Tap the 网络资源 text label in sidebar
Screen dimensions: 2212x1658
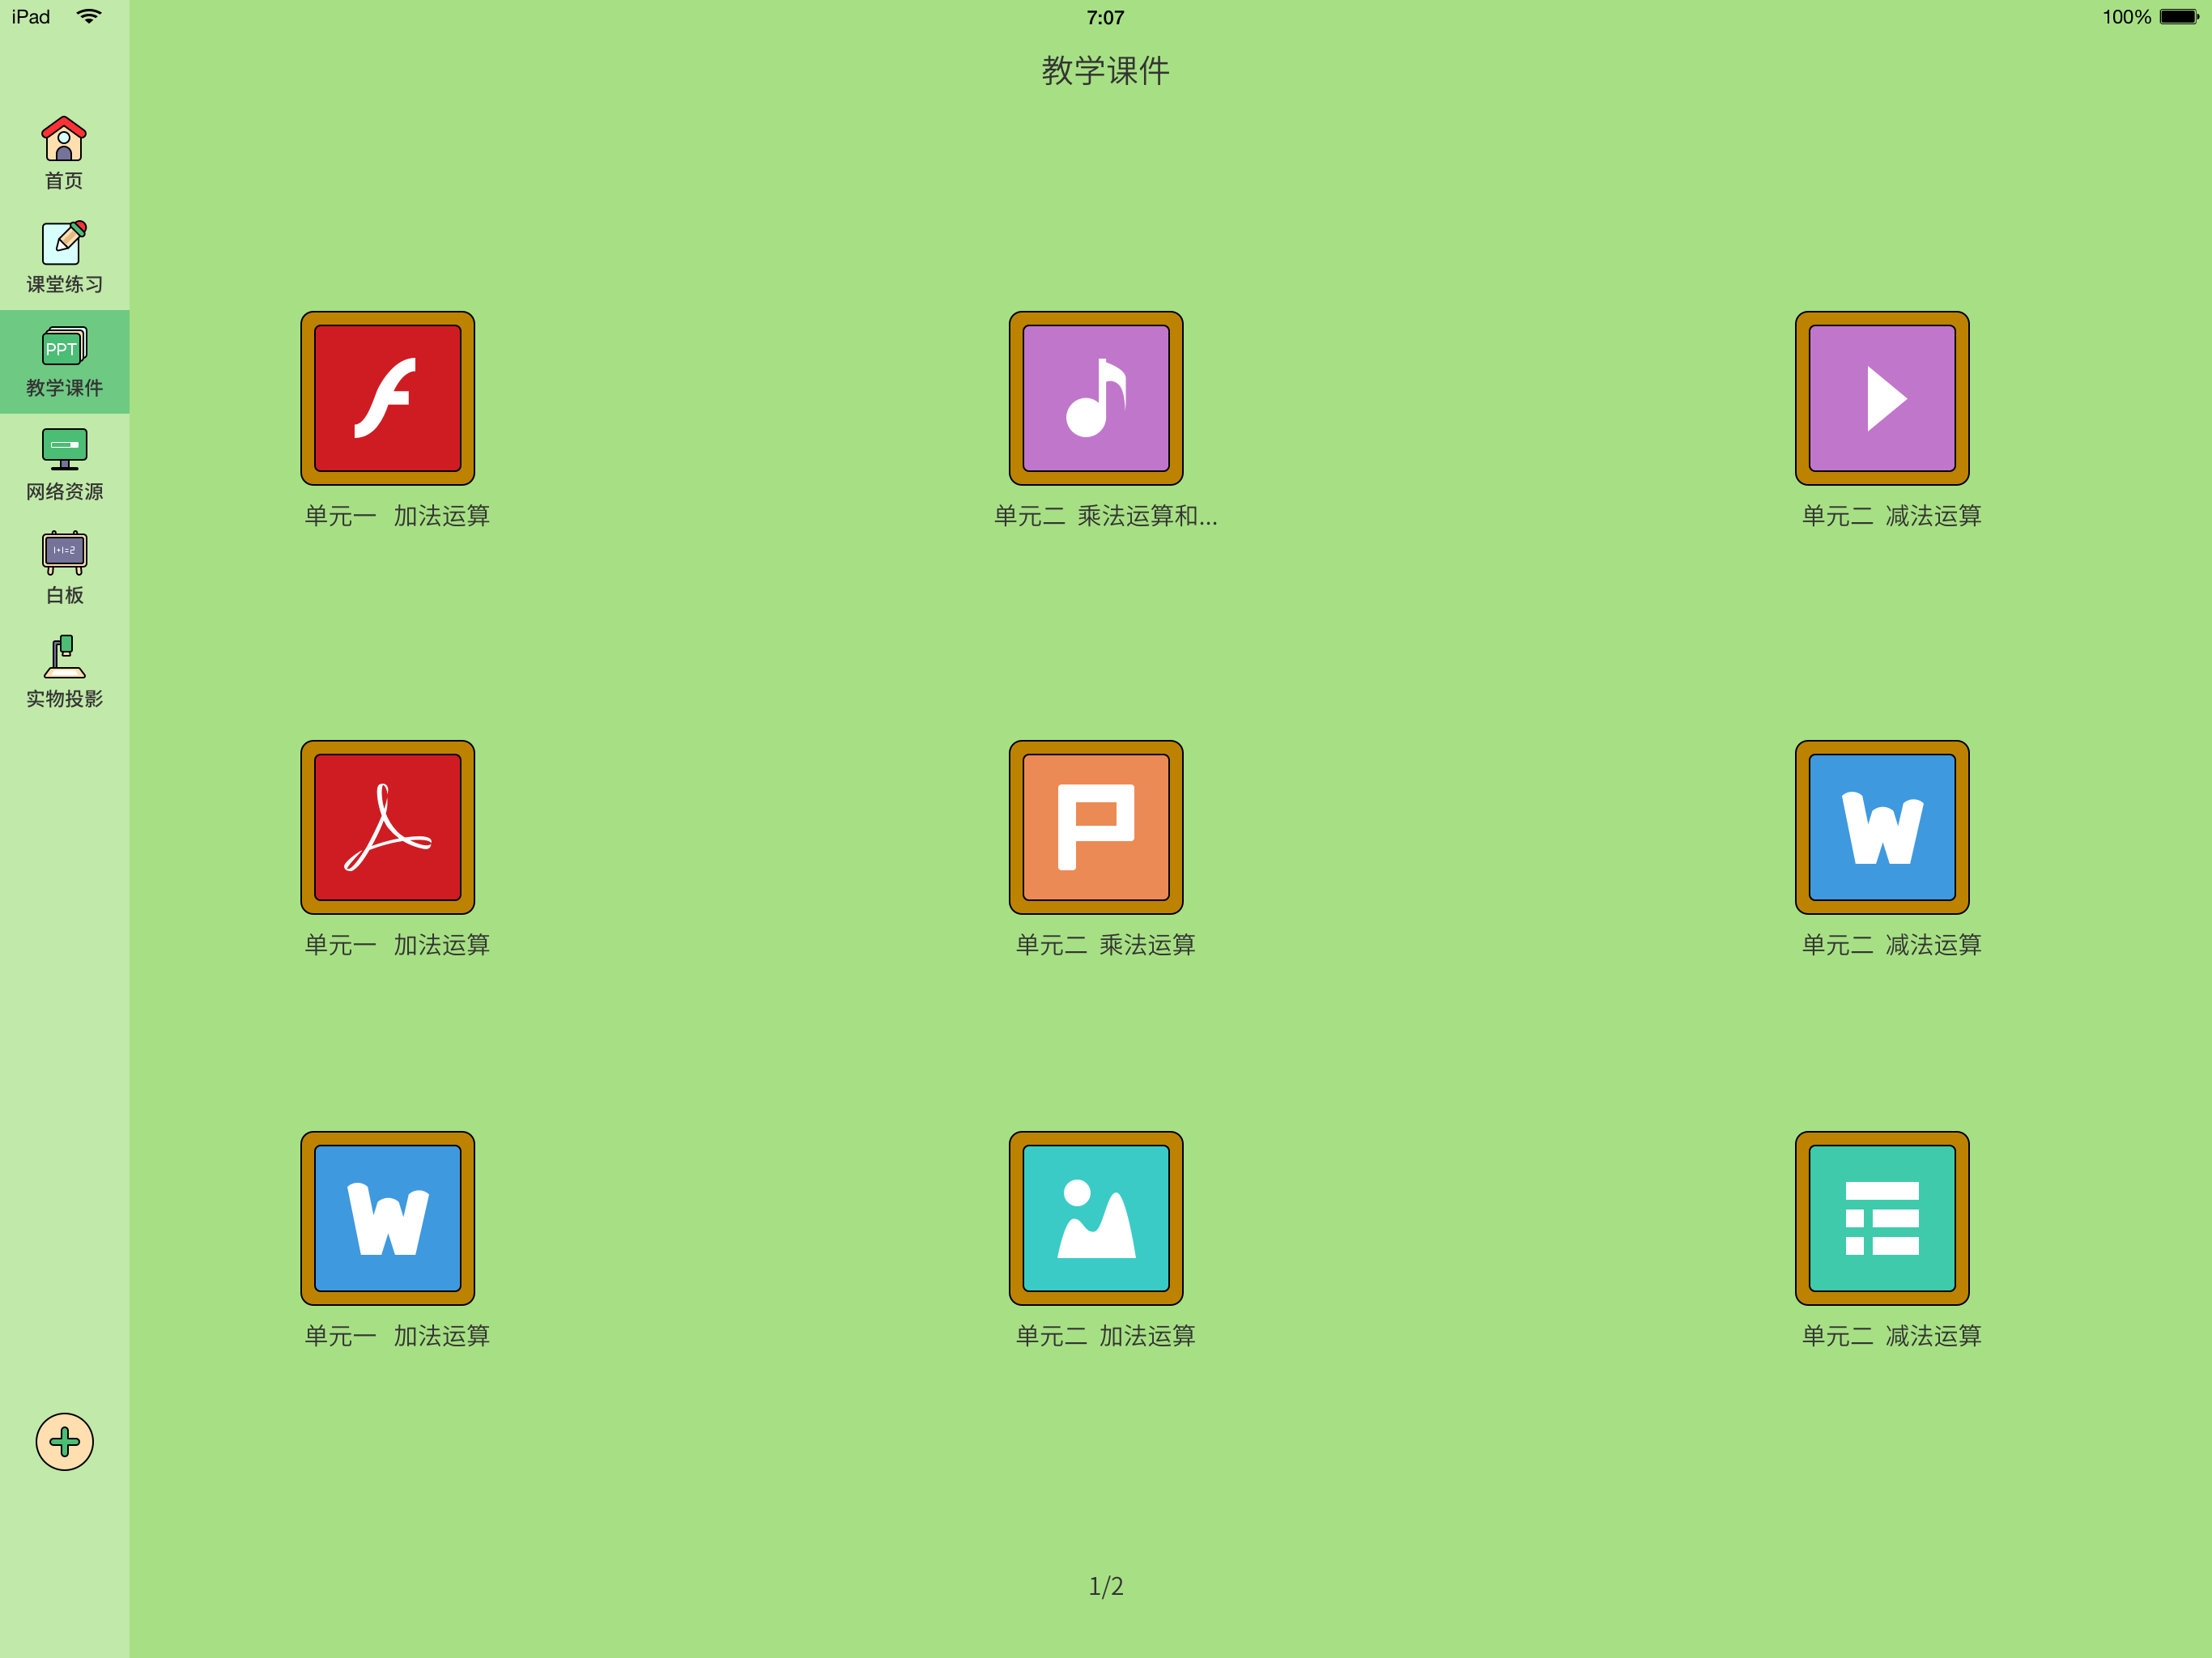(x=64, y=491)
